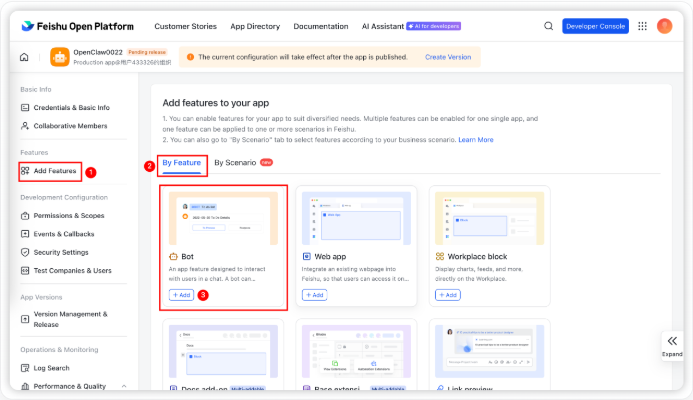The width and height of the screenshot is (693, 400).
Task: Click the Feishu Open Platform logo
Action: [77, 27]
